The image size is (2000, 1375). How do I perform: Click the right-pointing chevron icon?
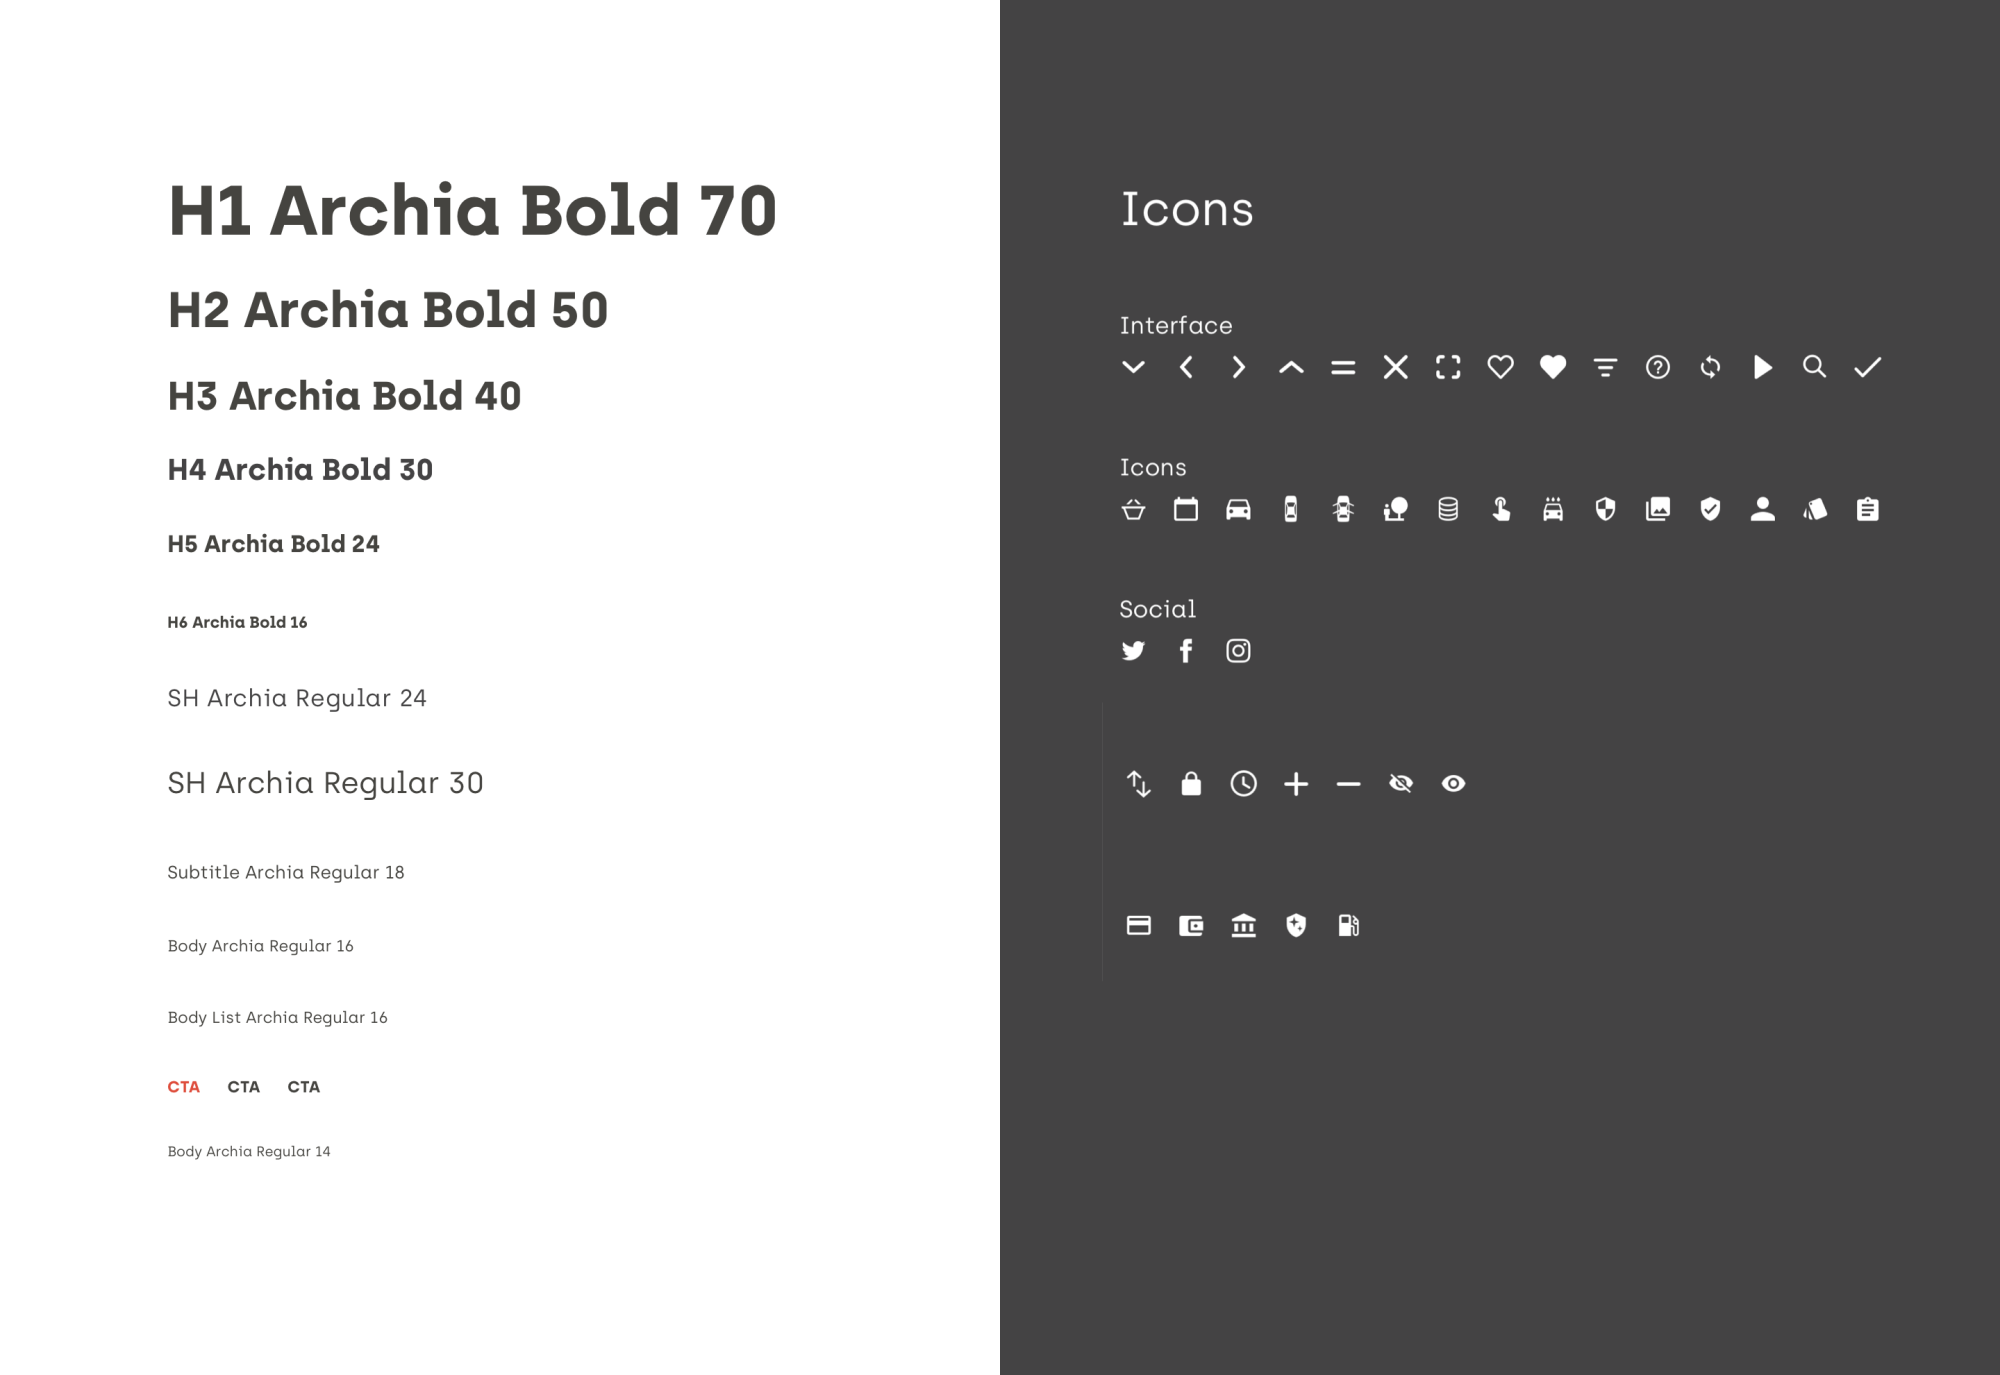click(1239, 367)
